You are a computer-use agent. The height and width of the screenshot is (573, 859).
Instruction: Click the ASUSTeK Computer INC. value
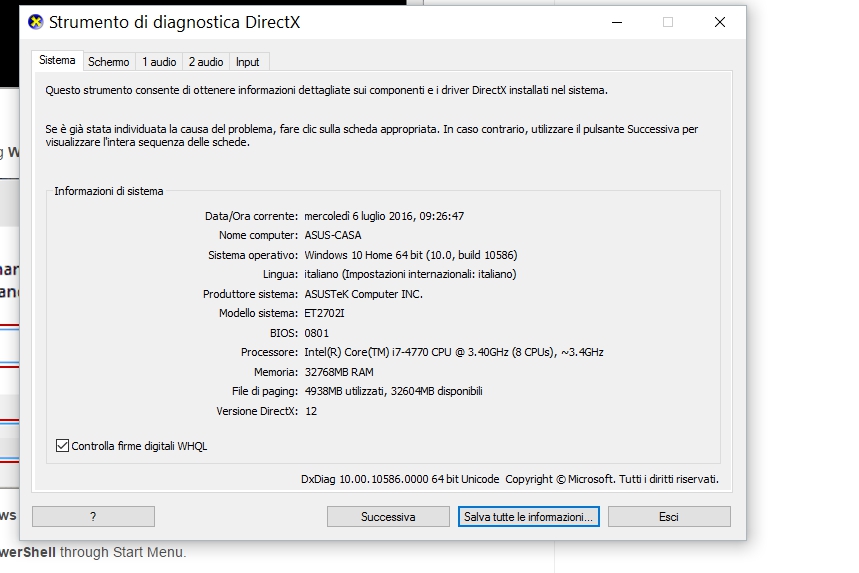[364, 294]
